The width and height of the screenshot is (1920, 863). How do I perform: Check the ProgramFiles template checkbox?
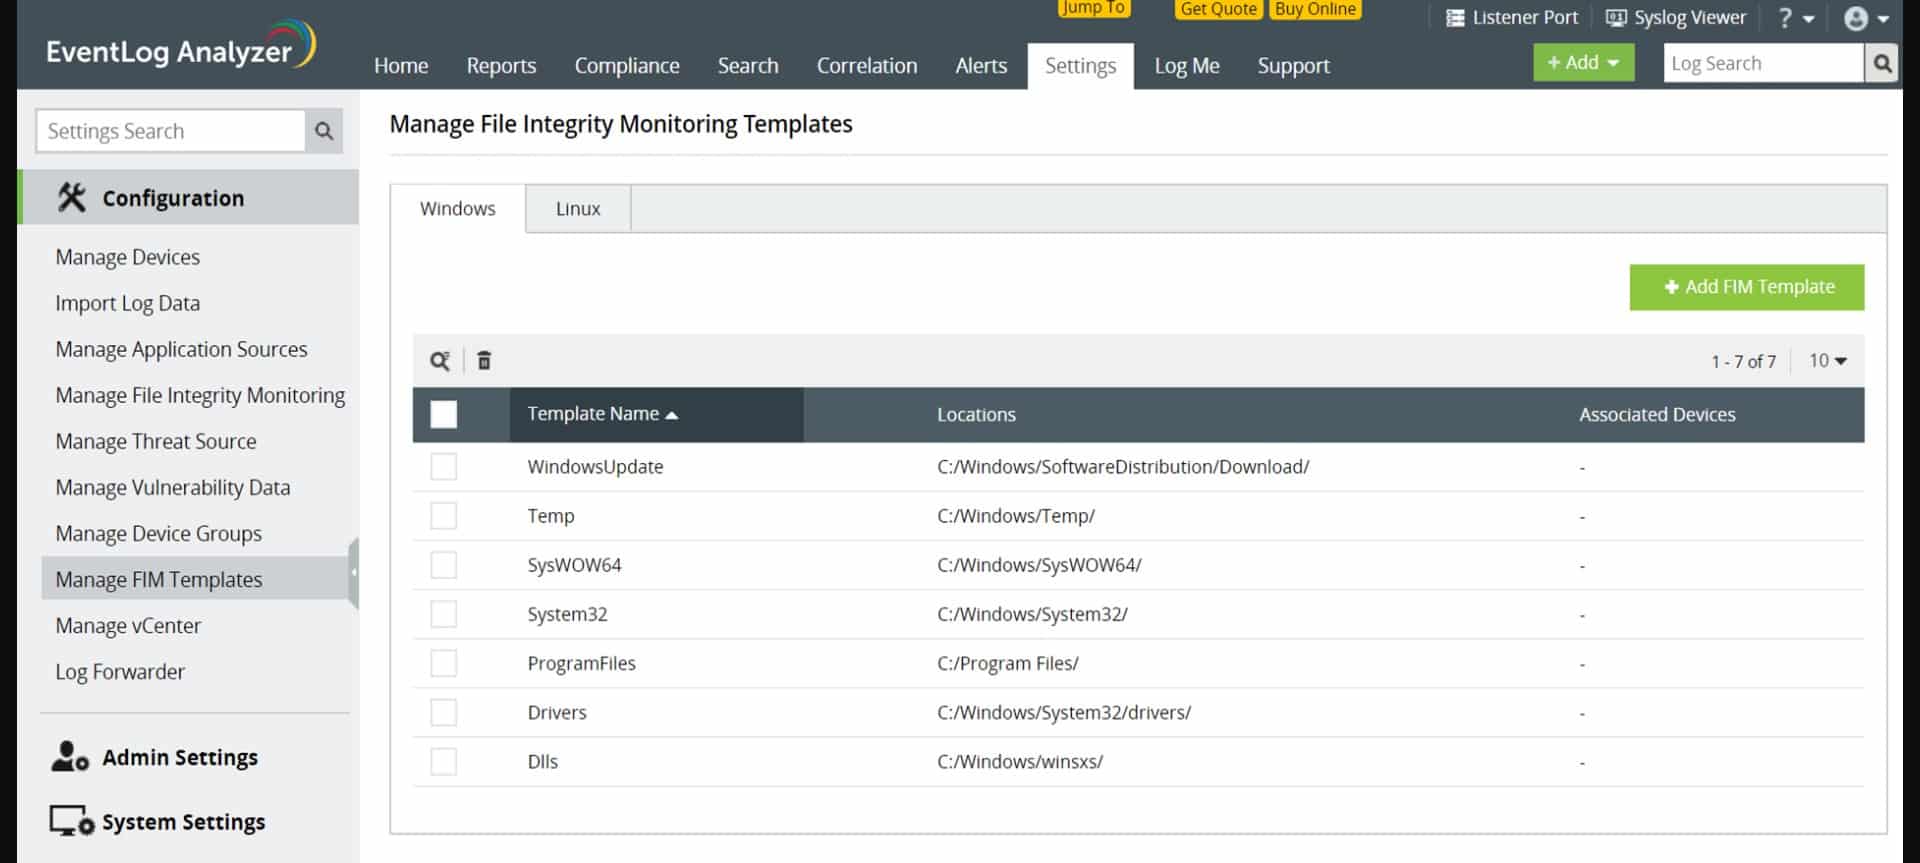444,663
